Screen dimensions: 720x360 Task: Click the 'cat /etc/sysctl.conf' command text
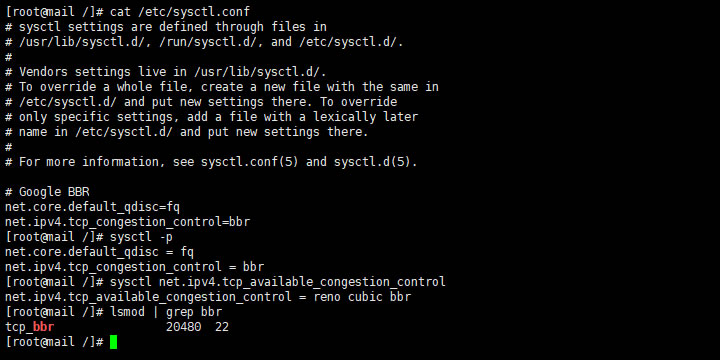click(180, 12)
